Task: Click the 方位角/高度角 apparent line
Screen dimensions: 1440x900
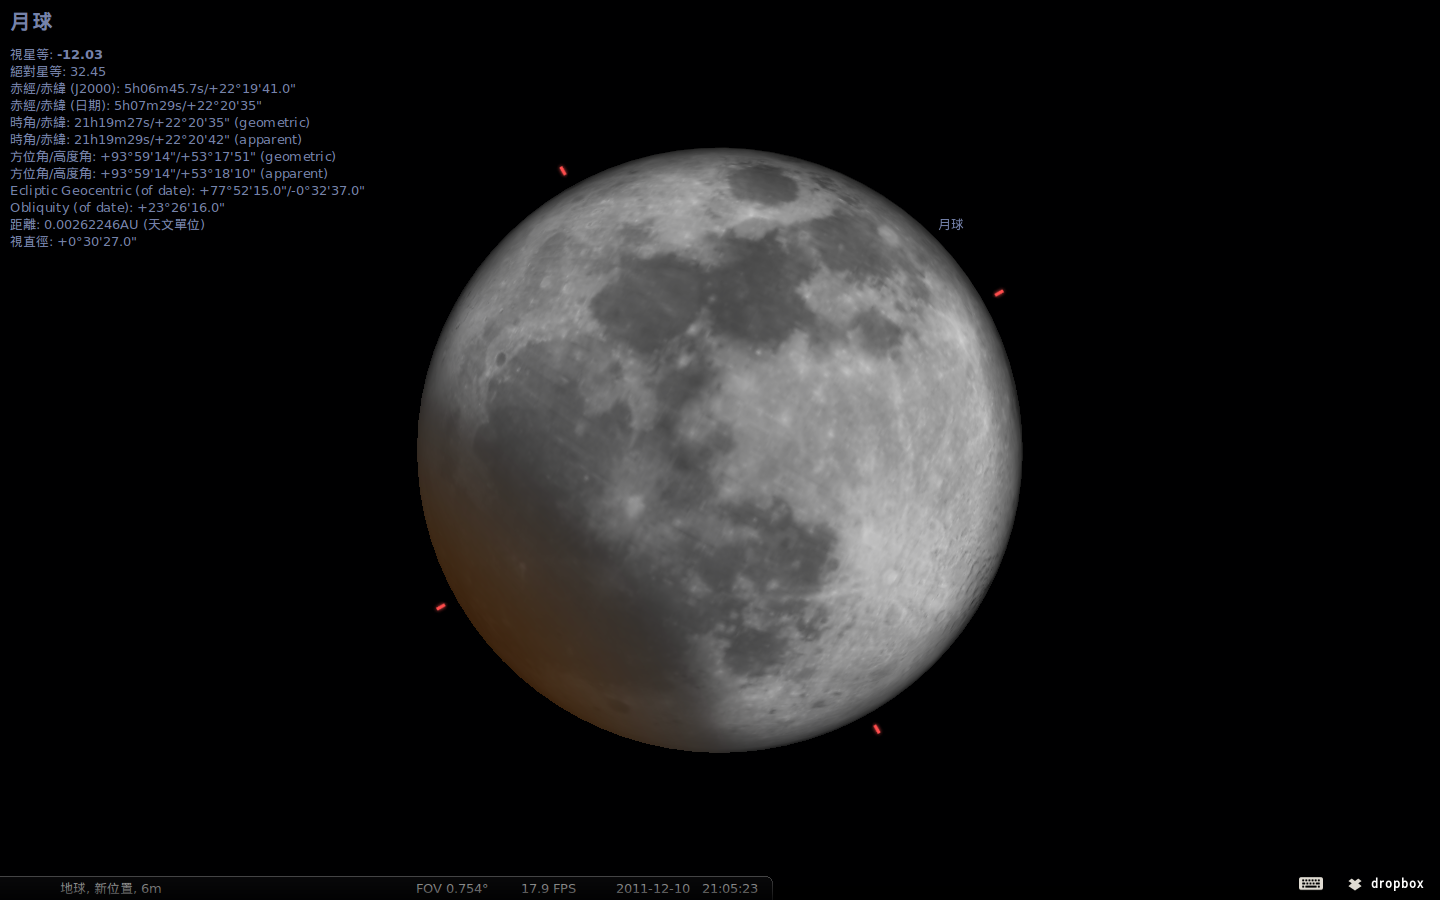Action: click(169, 174)
